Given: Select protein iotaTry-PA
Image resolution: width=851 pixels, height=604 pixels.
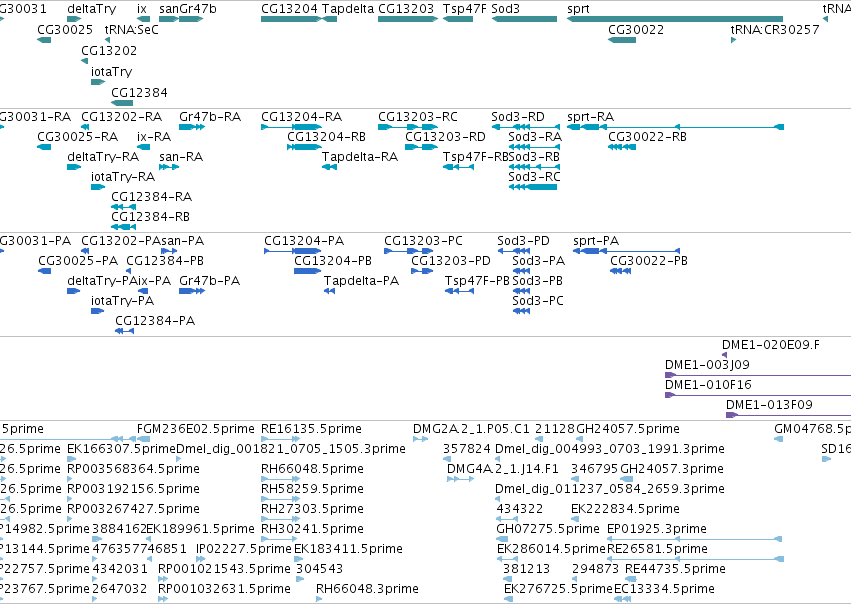Looking at the screenshot, I should tap(122, 301).
